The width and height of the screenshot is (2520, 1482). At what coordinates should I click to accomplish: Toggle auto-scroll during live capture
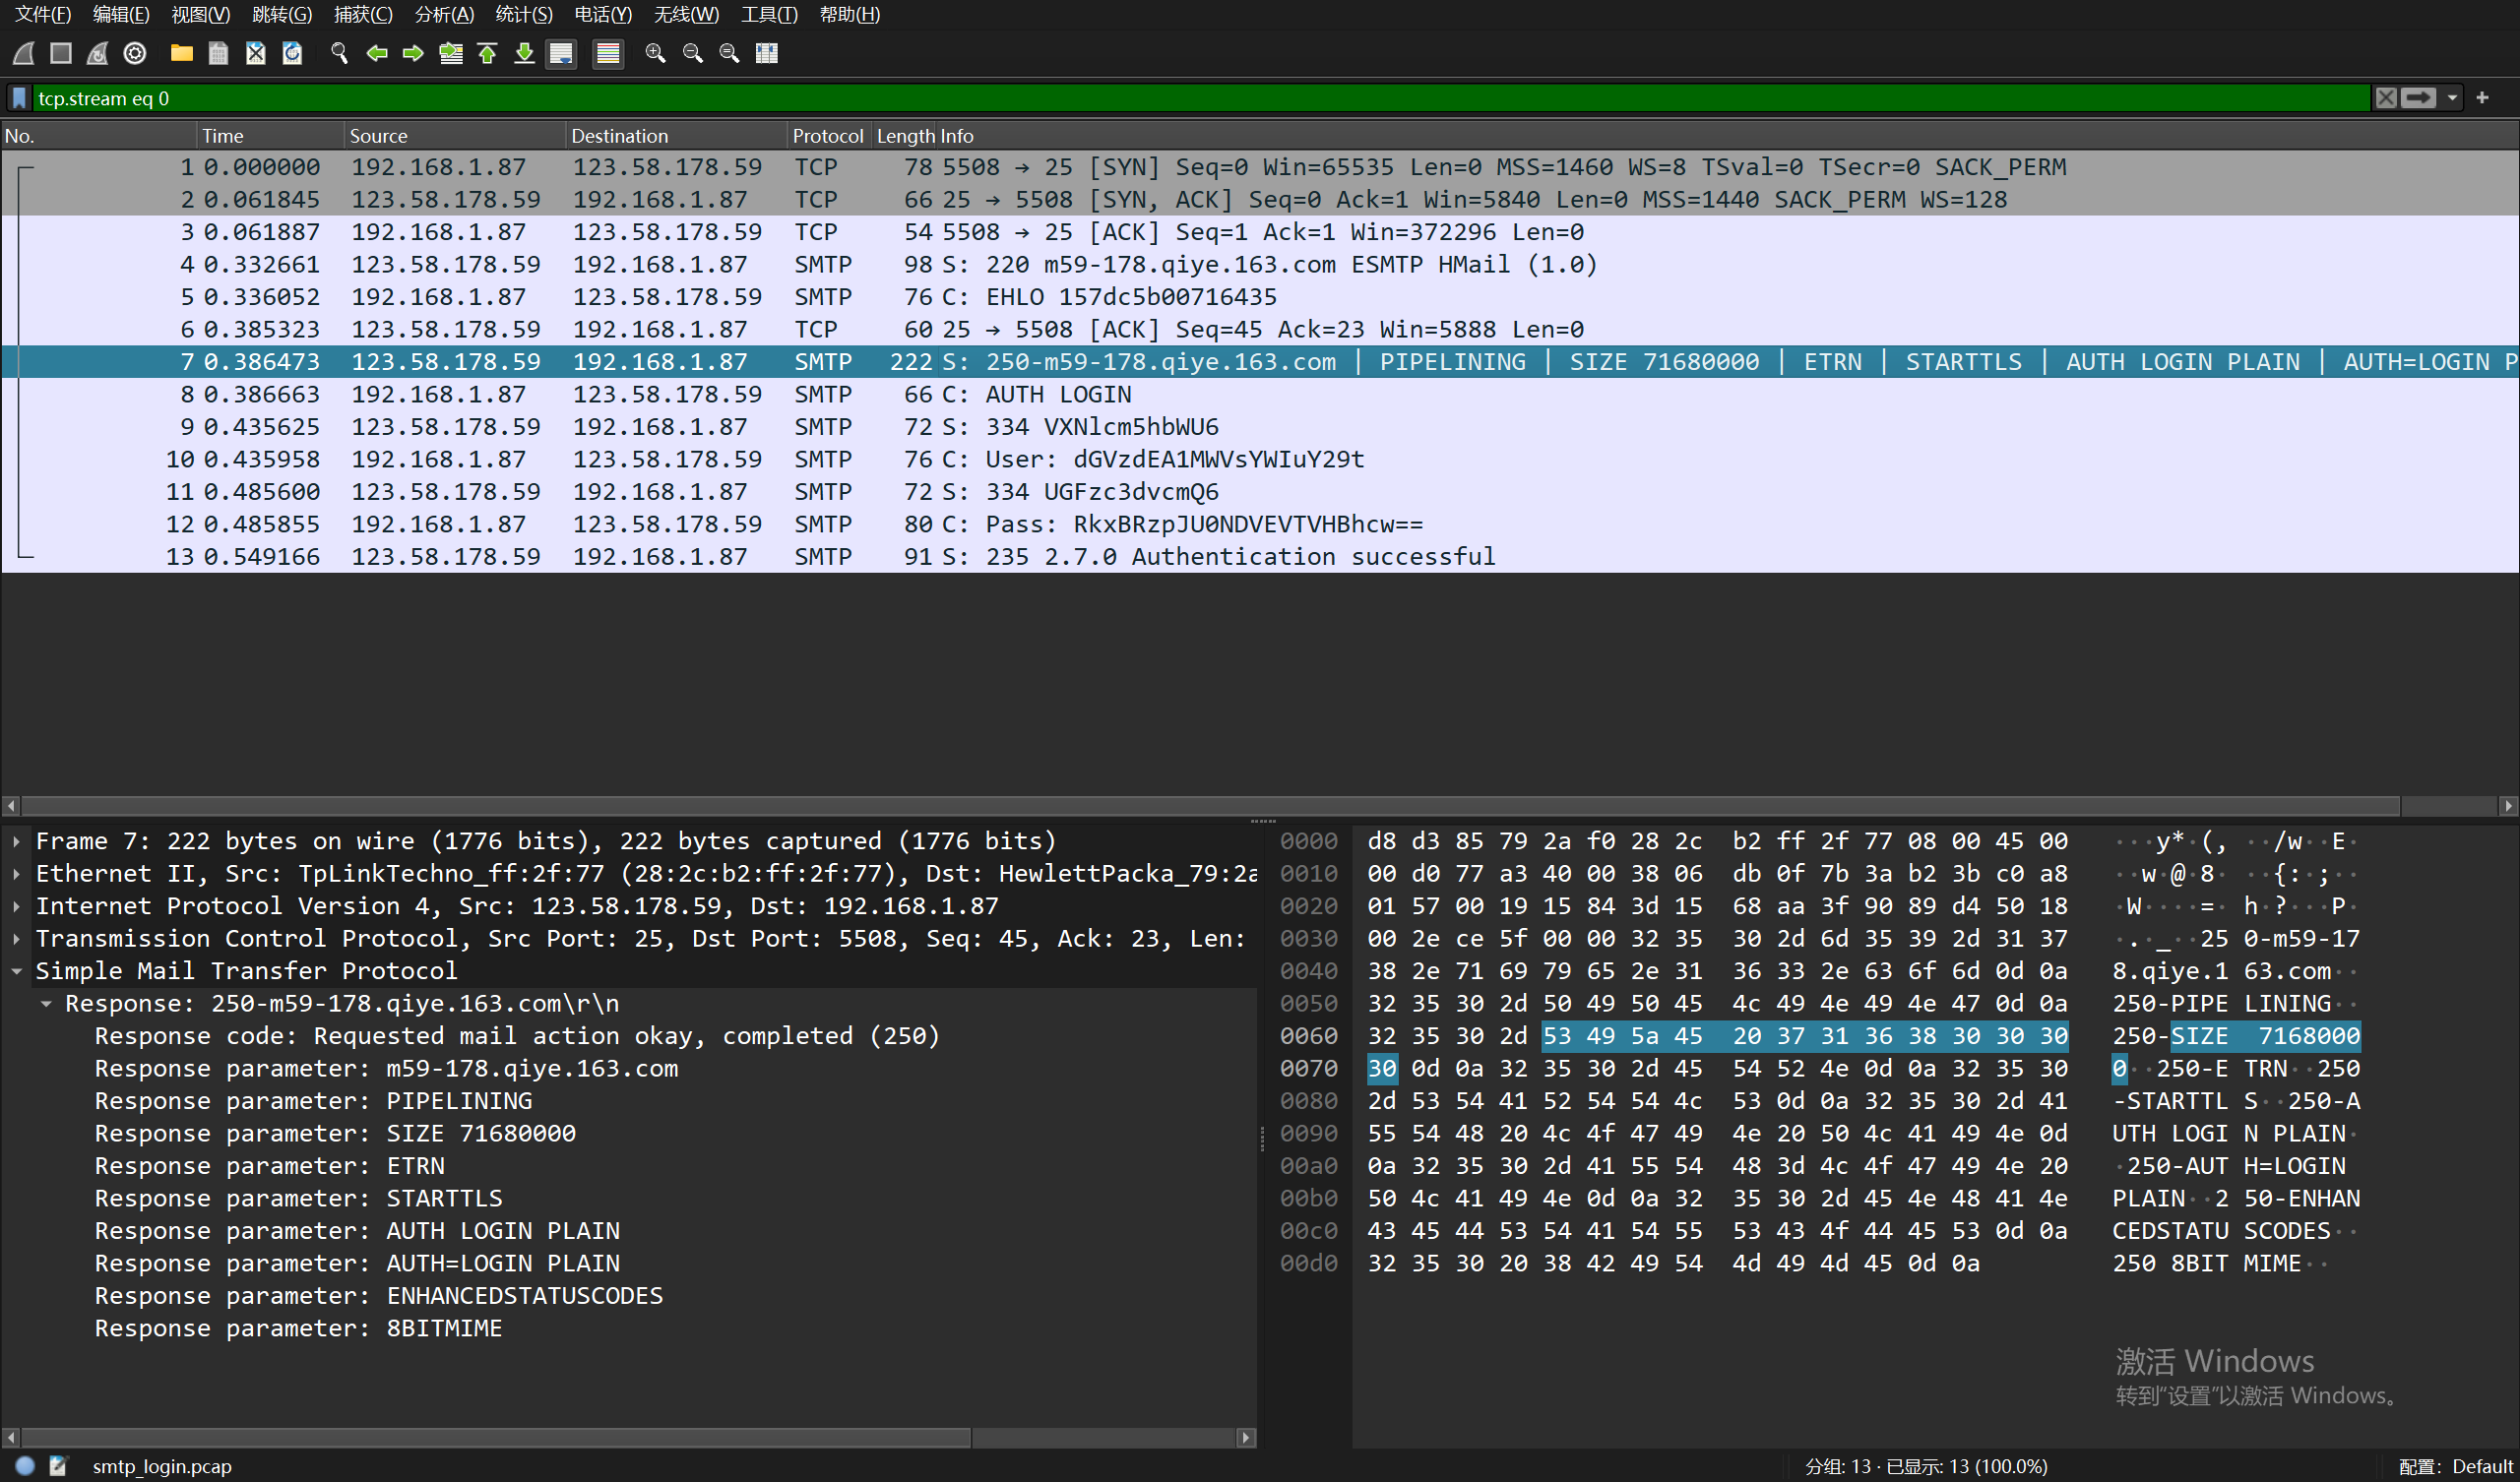coord(562,53)
